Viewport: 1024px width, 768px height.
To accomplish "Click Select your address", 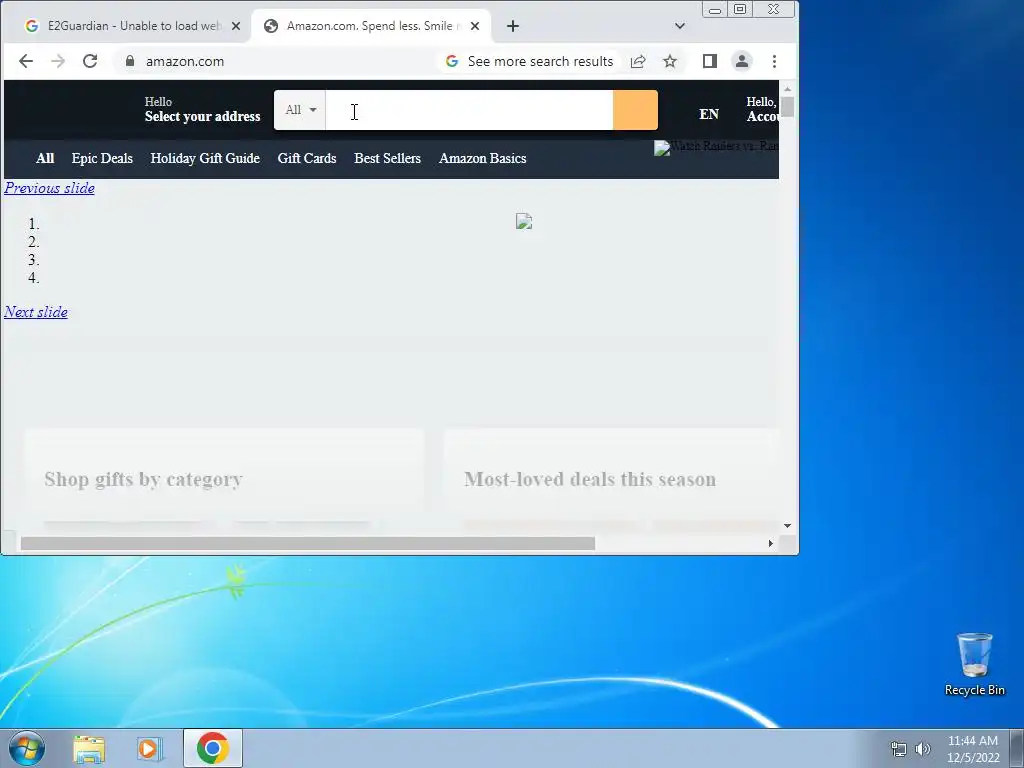I will (x=202, y=116).
